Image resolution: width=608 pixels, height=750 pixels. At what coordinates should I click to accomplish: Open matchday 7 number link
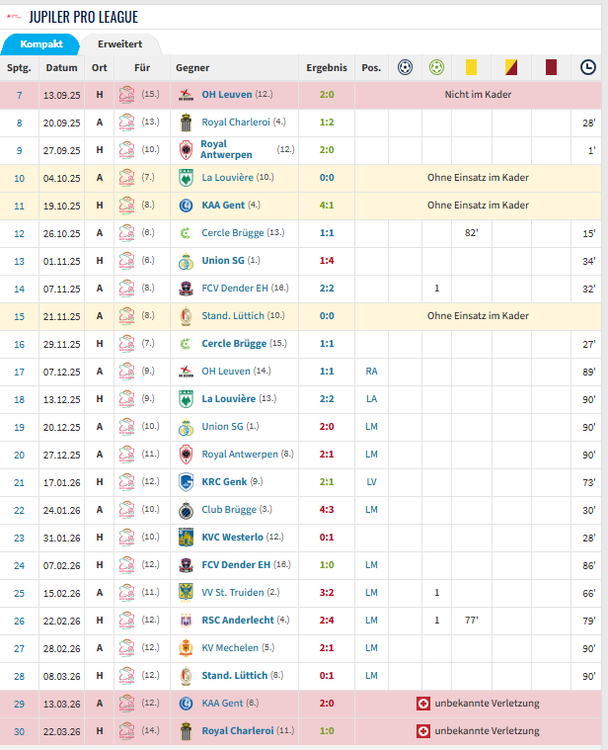click(x=19, y=95)
